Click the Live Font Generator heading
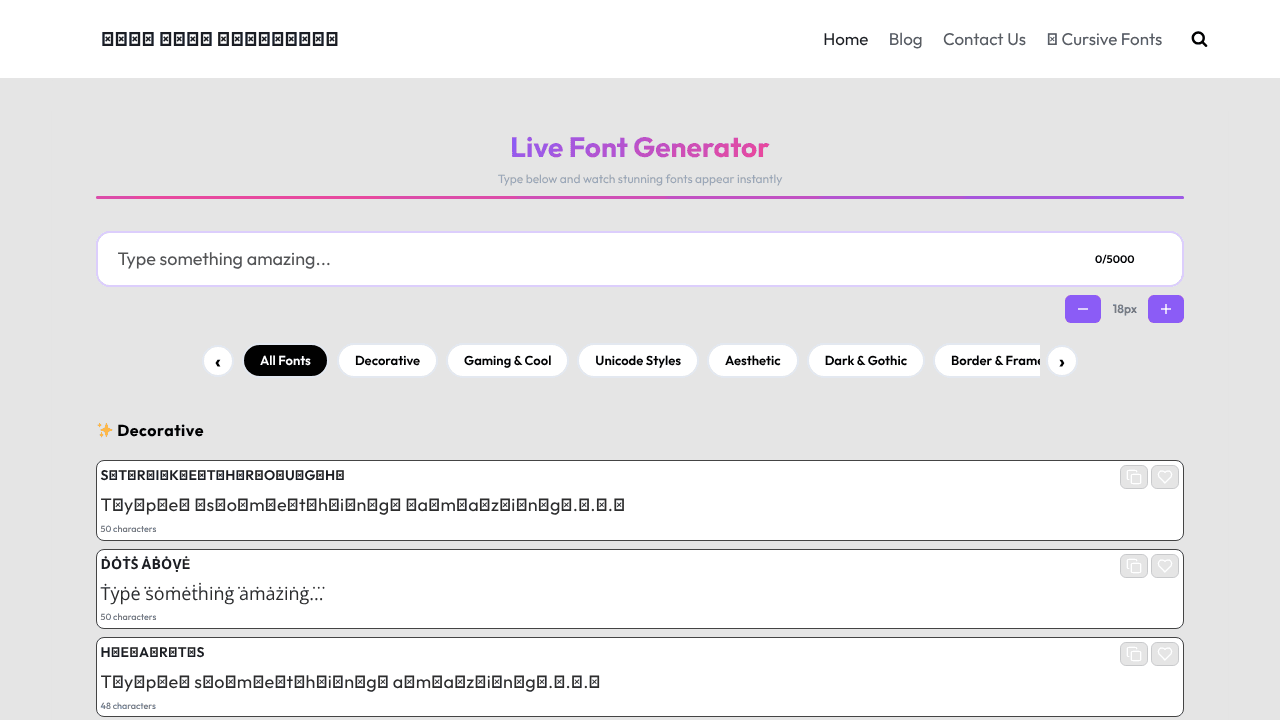This screenshot has width=1280, height=720. pos(640,147)
